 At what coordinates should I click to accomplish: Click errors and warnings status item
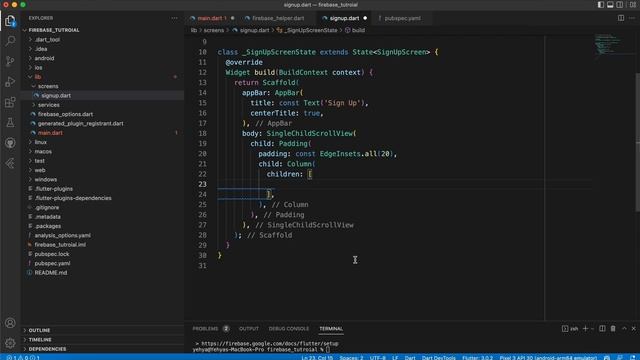[x=23, y=358]
